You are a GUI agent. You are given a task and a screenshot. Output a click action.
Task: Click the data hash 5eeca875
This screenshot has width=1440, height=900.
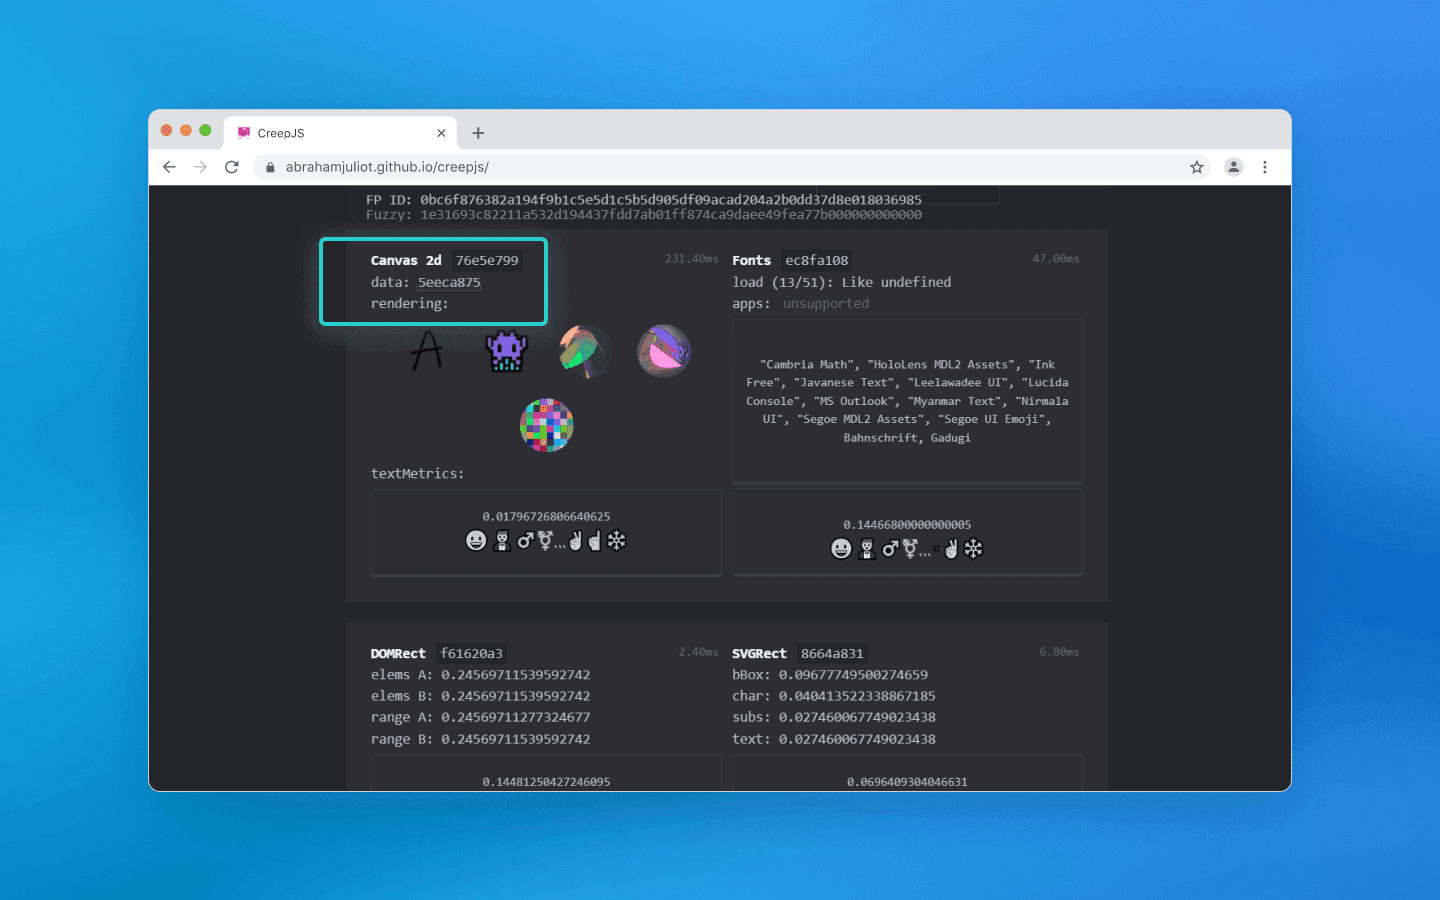coord(448,282)
